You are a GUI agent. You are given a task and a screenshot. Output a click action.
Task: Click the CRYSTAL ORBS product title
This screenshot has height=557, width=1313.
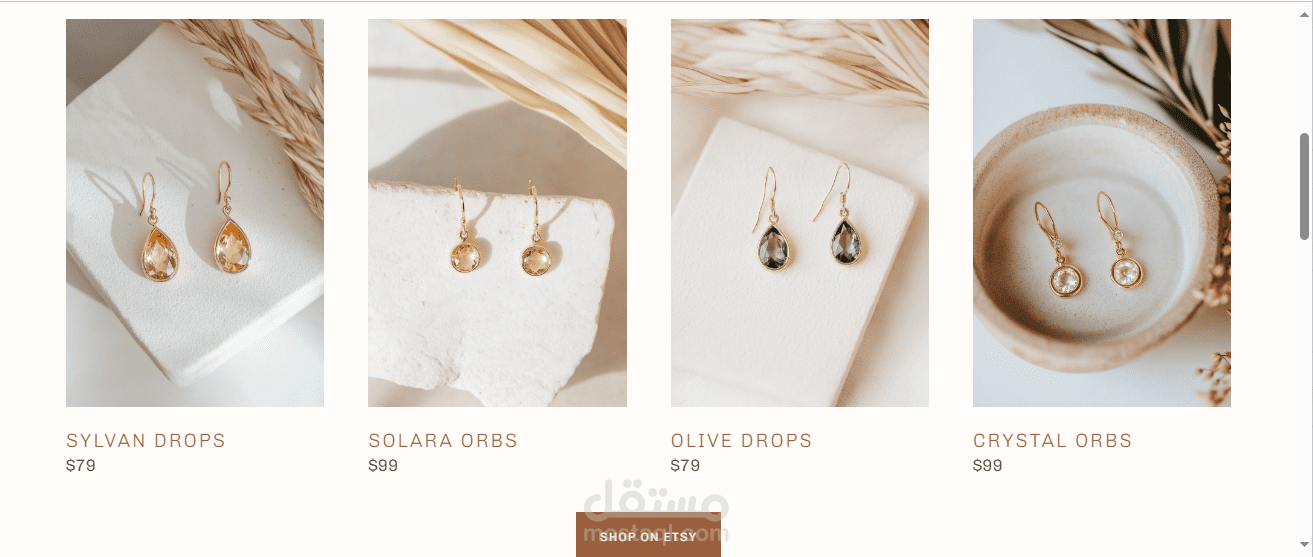[1053, 441]
